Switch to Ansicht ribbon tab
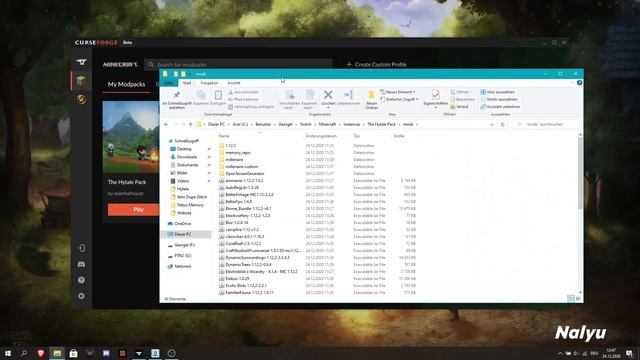 (233, 83)
